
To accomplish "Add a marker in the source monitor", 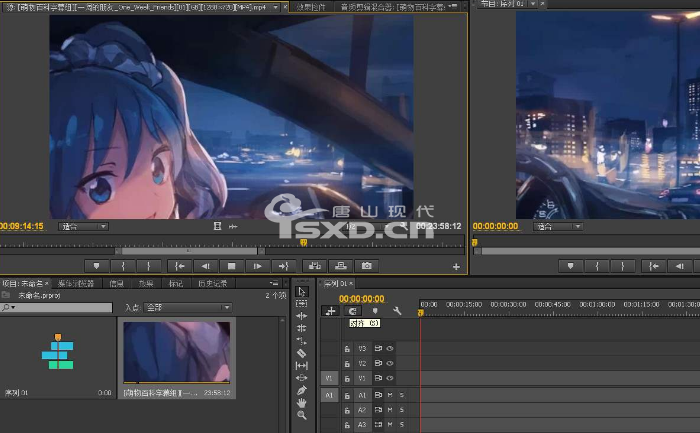I will click(x=96, y=266).
